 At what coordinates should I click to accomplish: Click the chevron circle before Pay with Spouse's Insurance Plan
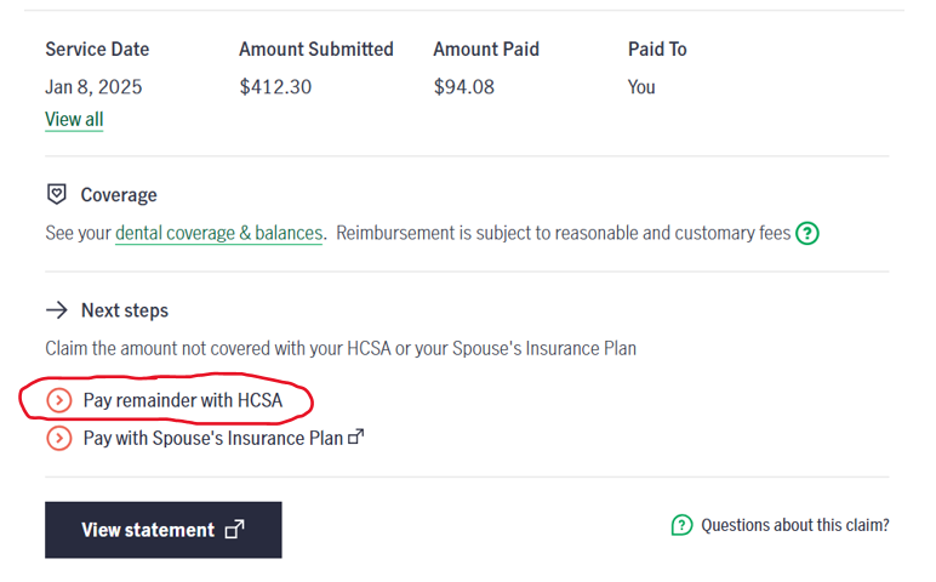coord(59,438)
